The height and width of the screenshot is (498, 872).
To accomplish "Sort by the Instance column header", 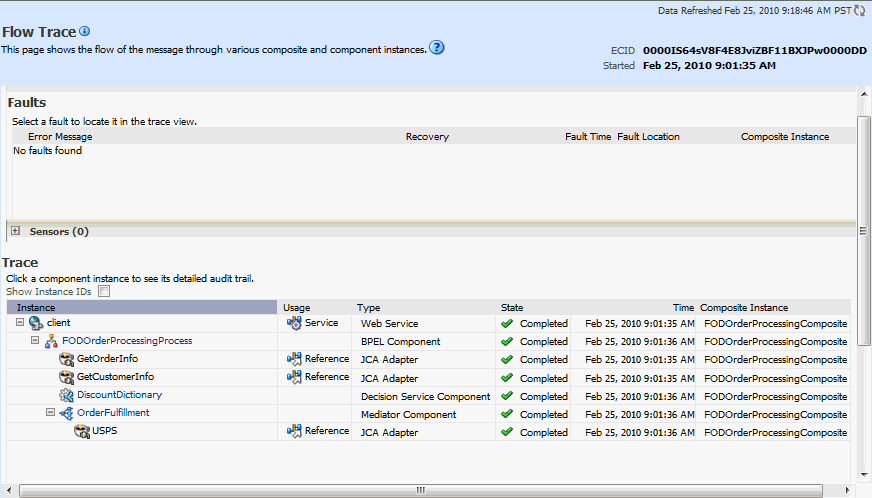I will [x=142, y=308].
